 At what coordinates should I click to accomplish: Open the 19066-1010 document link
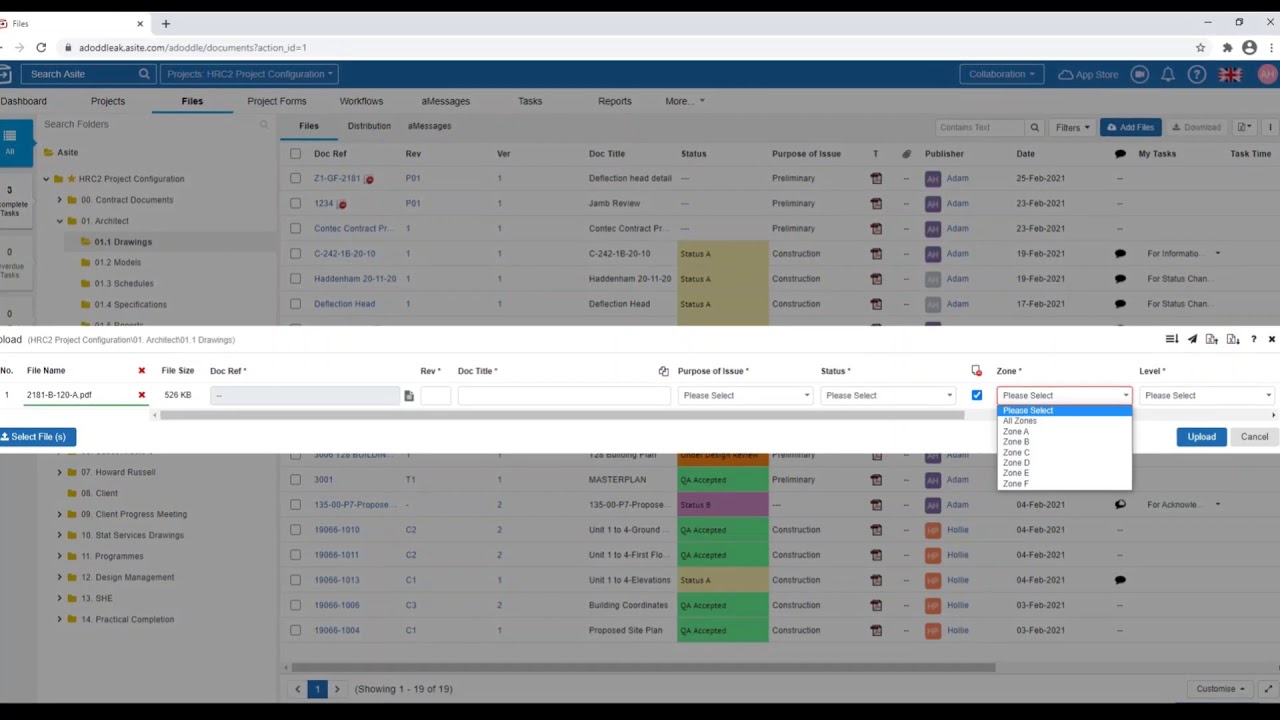[336, 530]
